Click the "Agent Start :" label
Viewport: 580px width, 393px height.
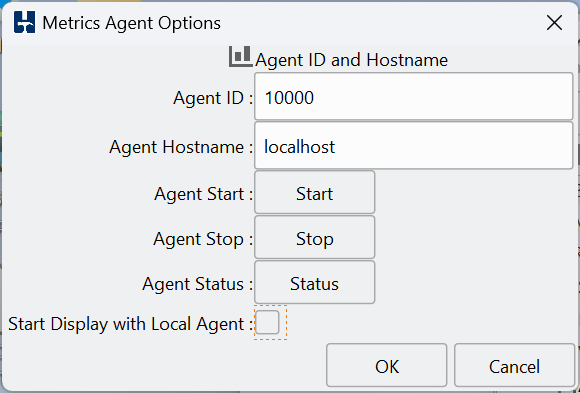[204, 194]
